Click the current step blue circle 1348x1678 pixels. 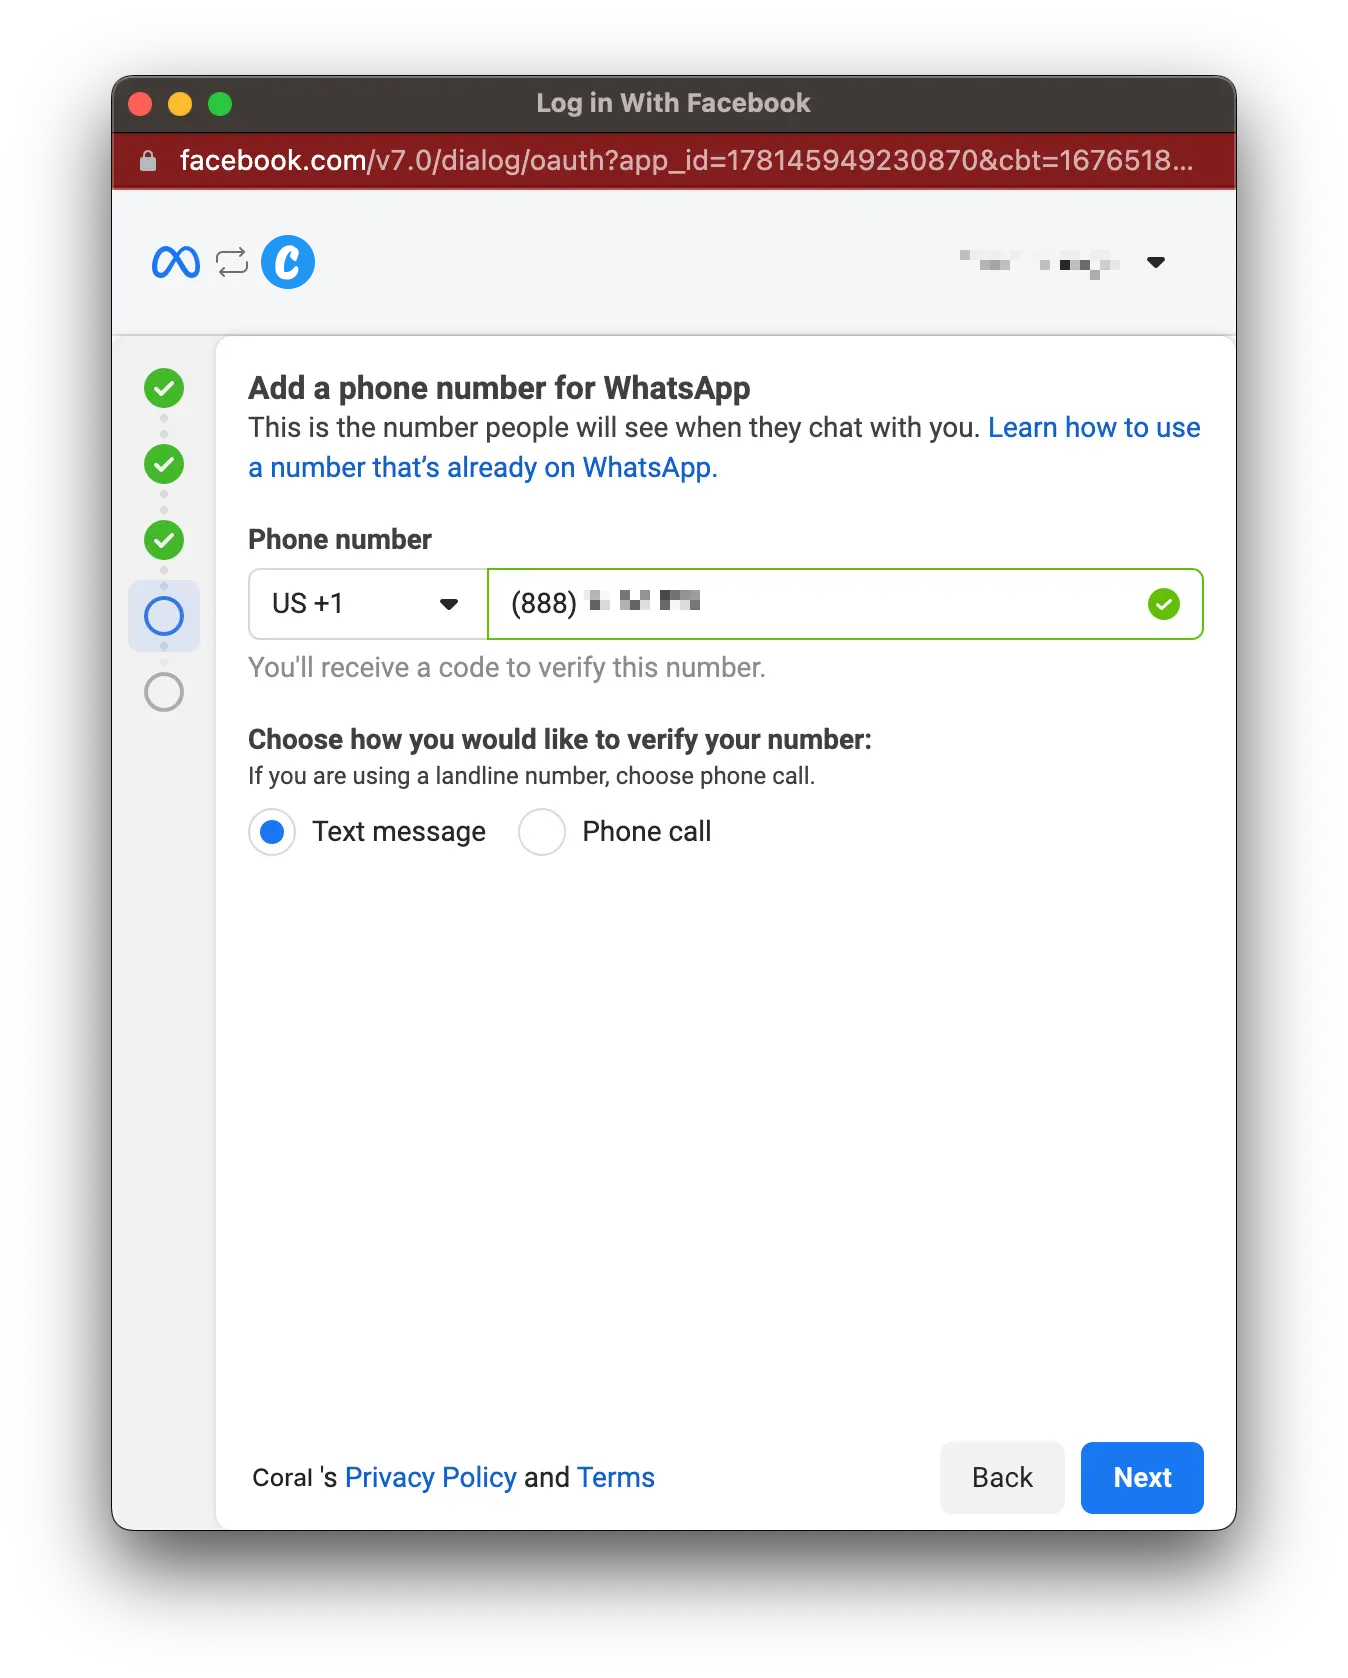coord(164,616)
